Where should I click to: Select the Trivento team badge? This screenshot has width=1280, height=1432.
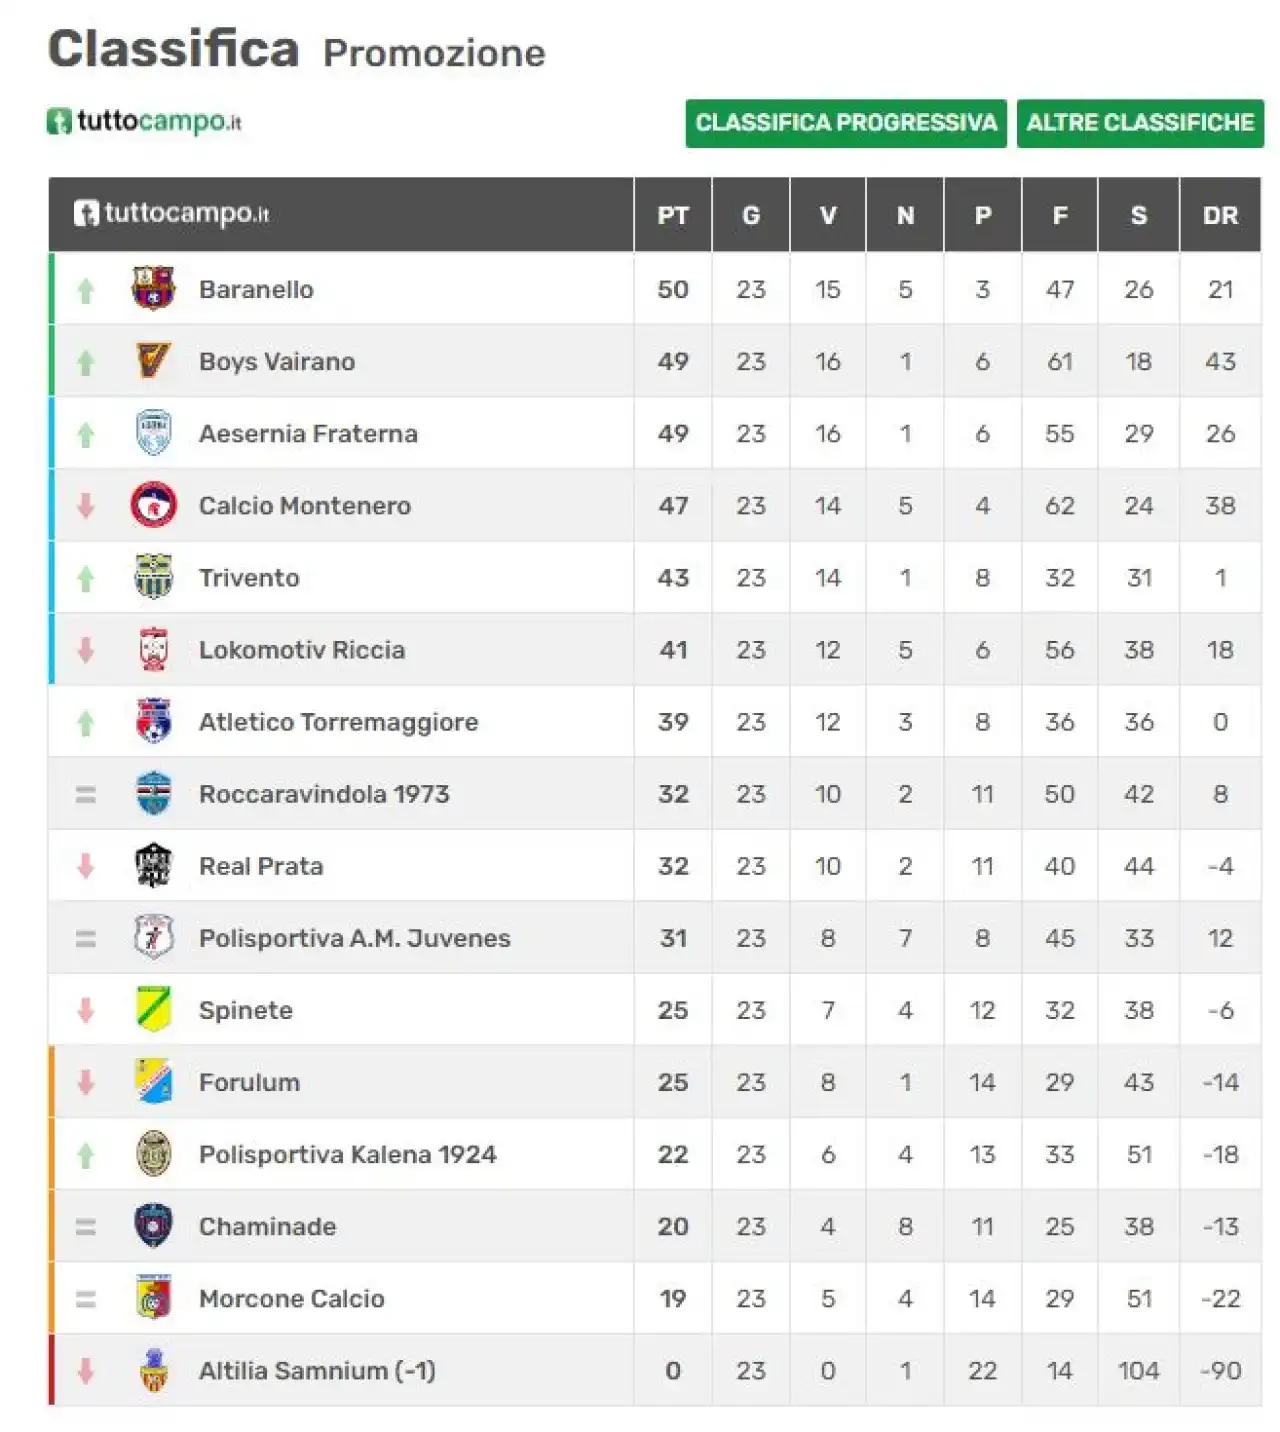tap(153, 577)
